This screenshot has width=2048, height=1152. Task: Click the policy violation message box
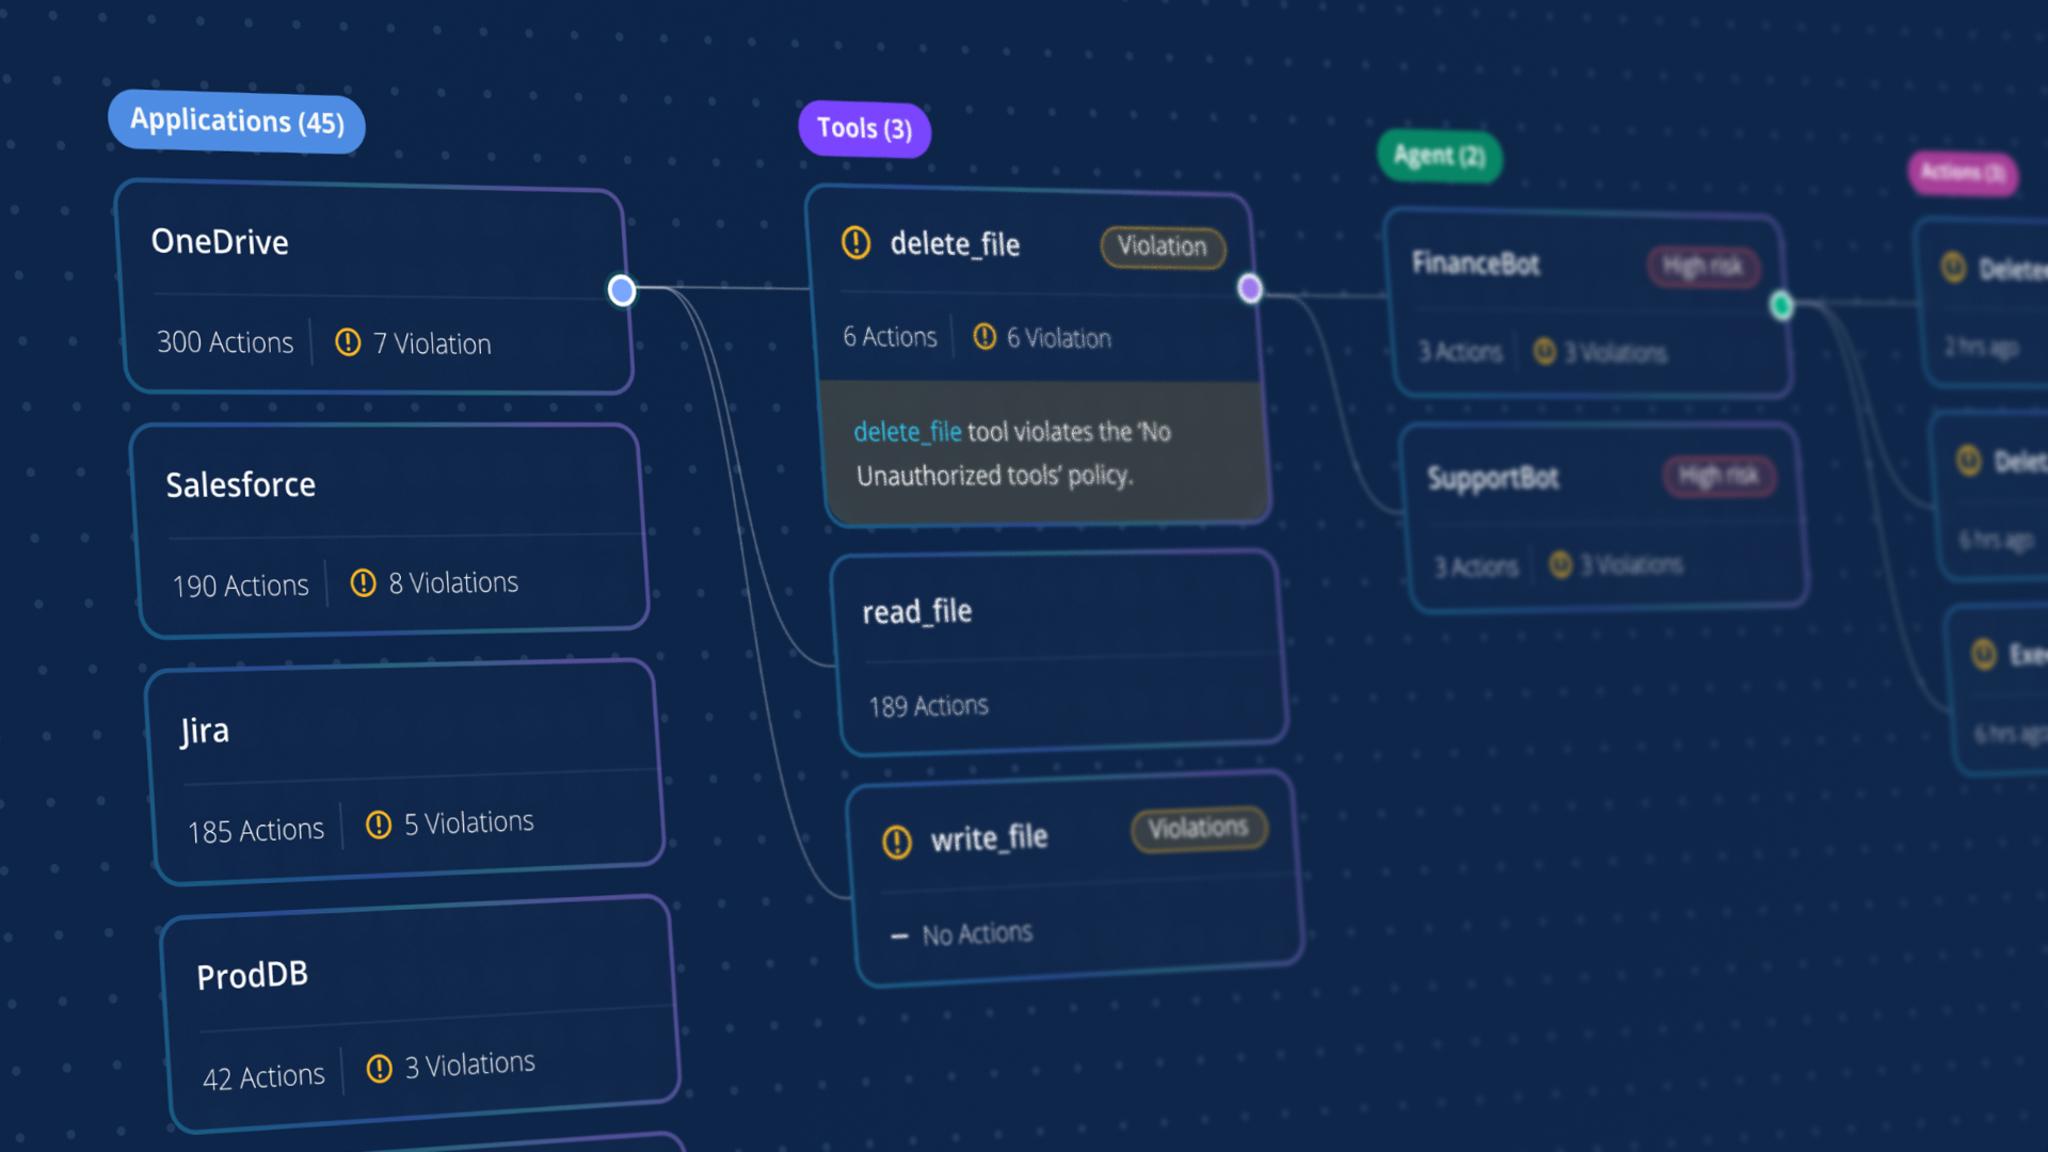[1045, 453]
